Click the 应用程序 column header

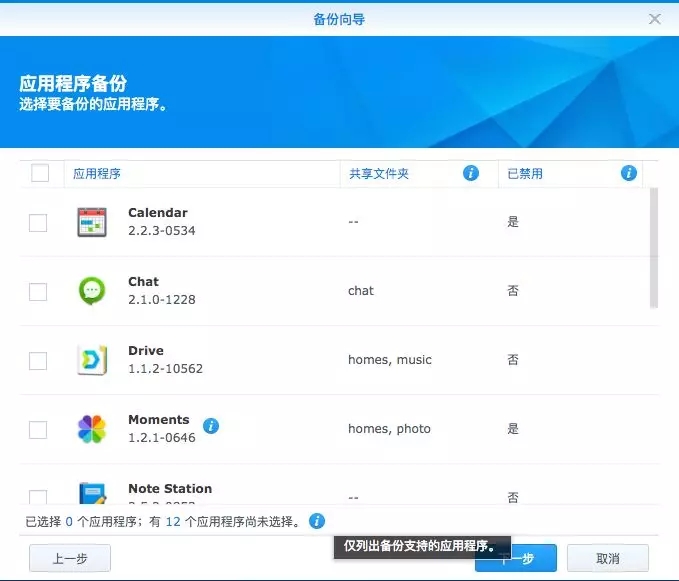[x=97, y=174]
